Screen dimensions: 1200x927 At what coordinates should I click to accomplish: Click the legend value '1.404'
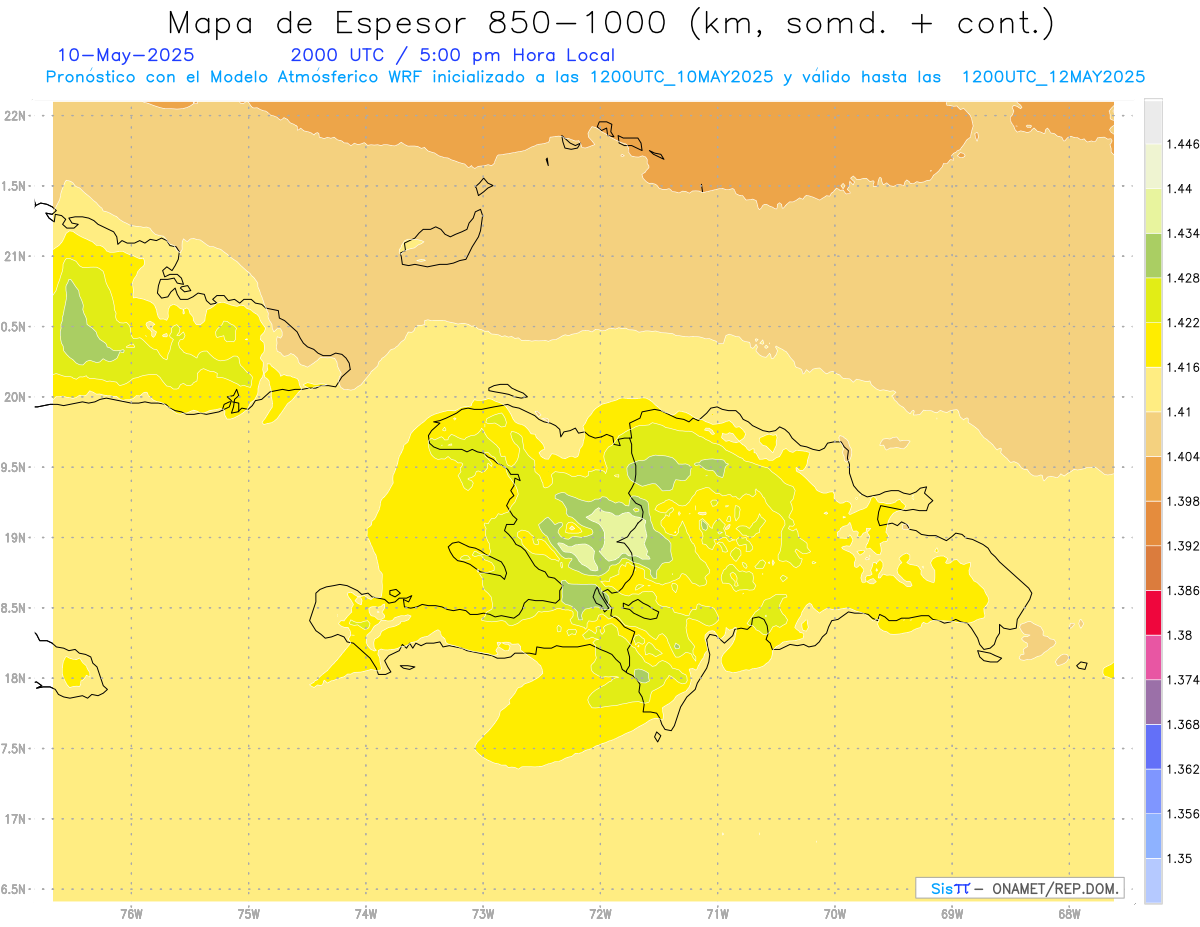[1183, 456]
